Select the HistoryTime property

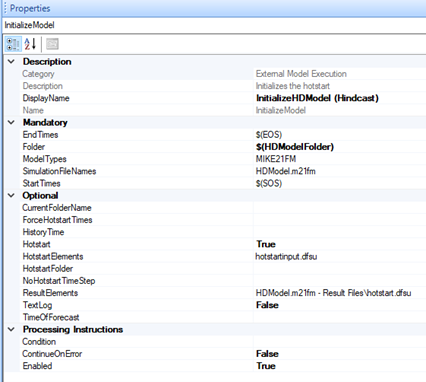click(43, 232)
